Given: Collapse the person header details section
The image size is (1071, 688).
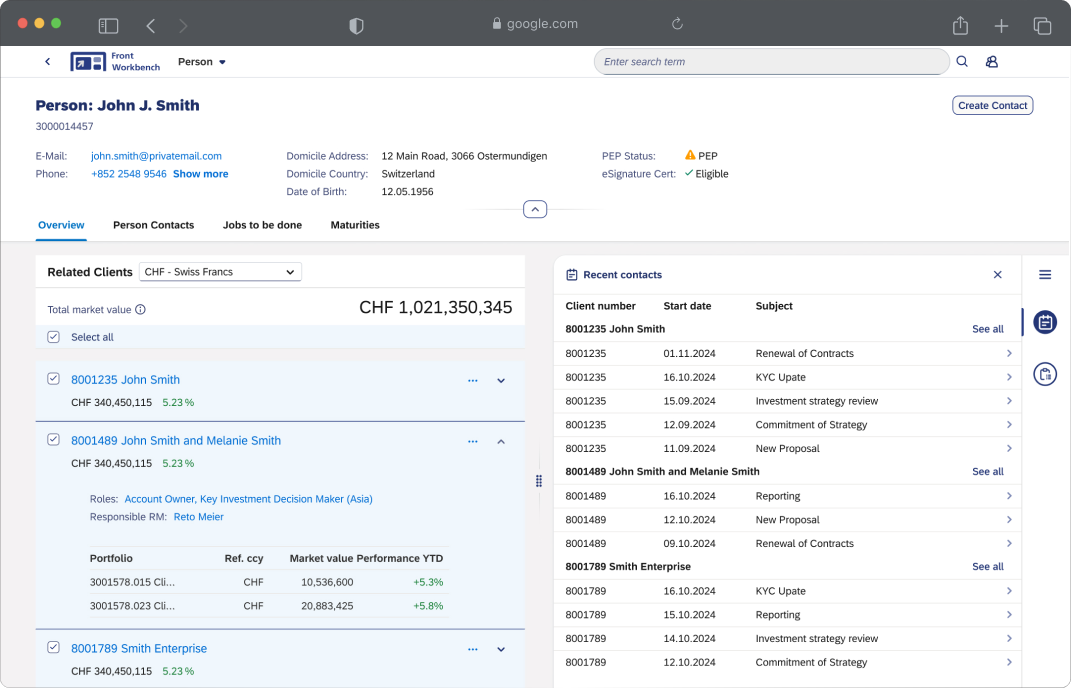Looking at the screenshot, I should tap(535, 210).
